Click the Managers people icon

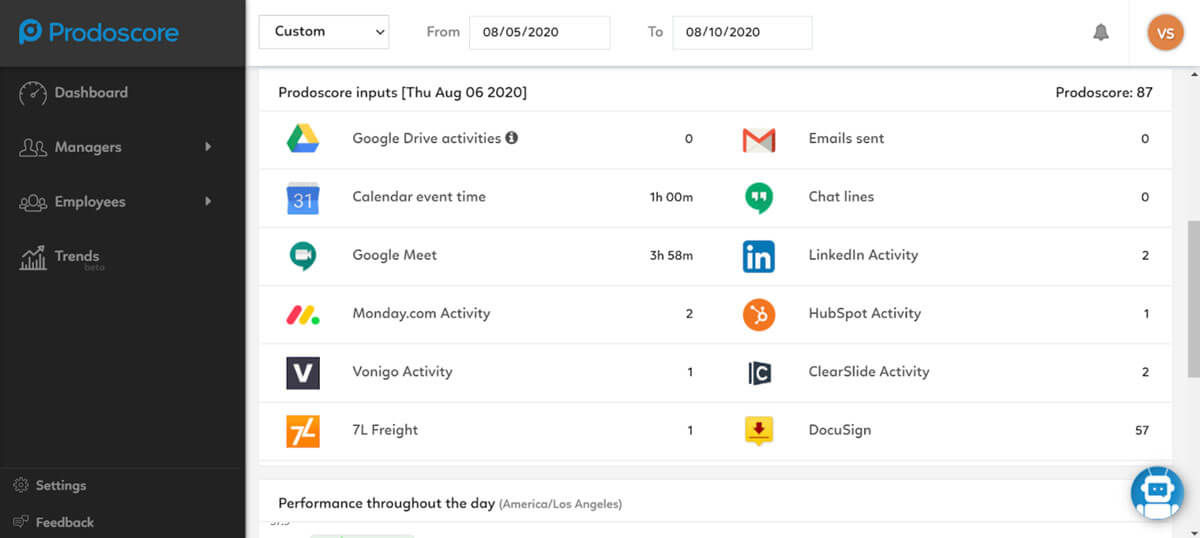[33, 148]
